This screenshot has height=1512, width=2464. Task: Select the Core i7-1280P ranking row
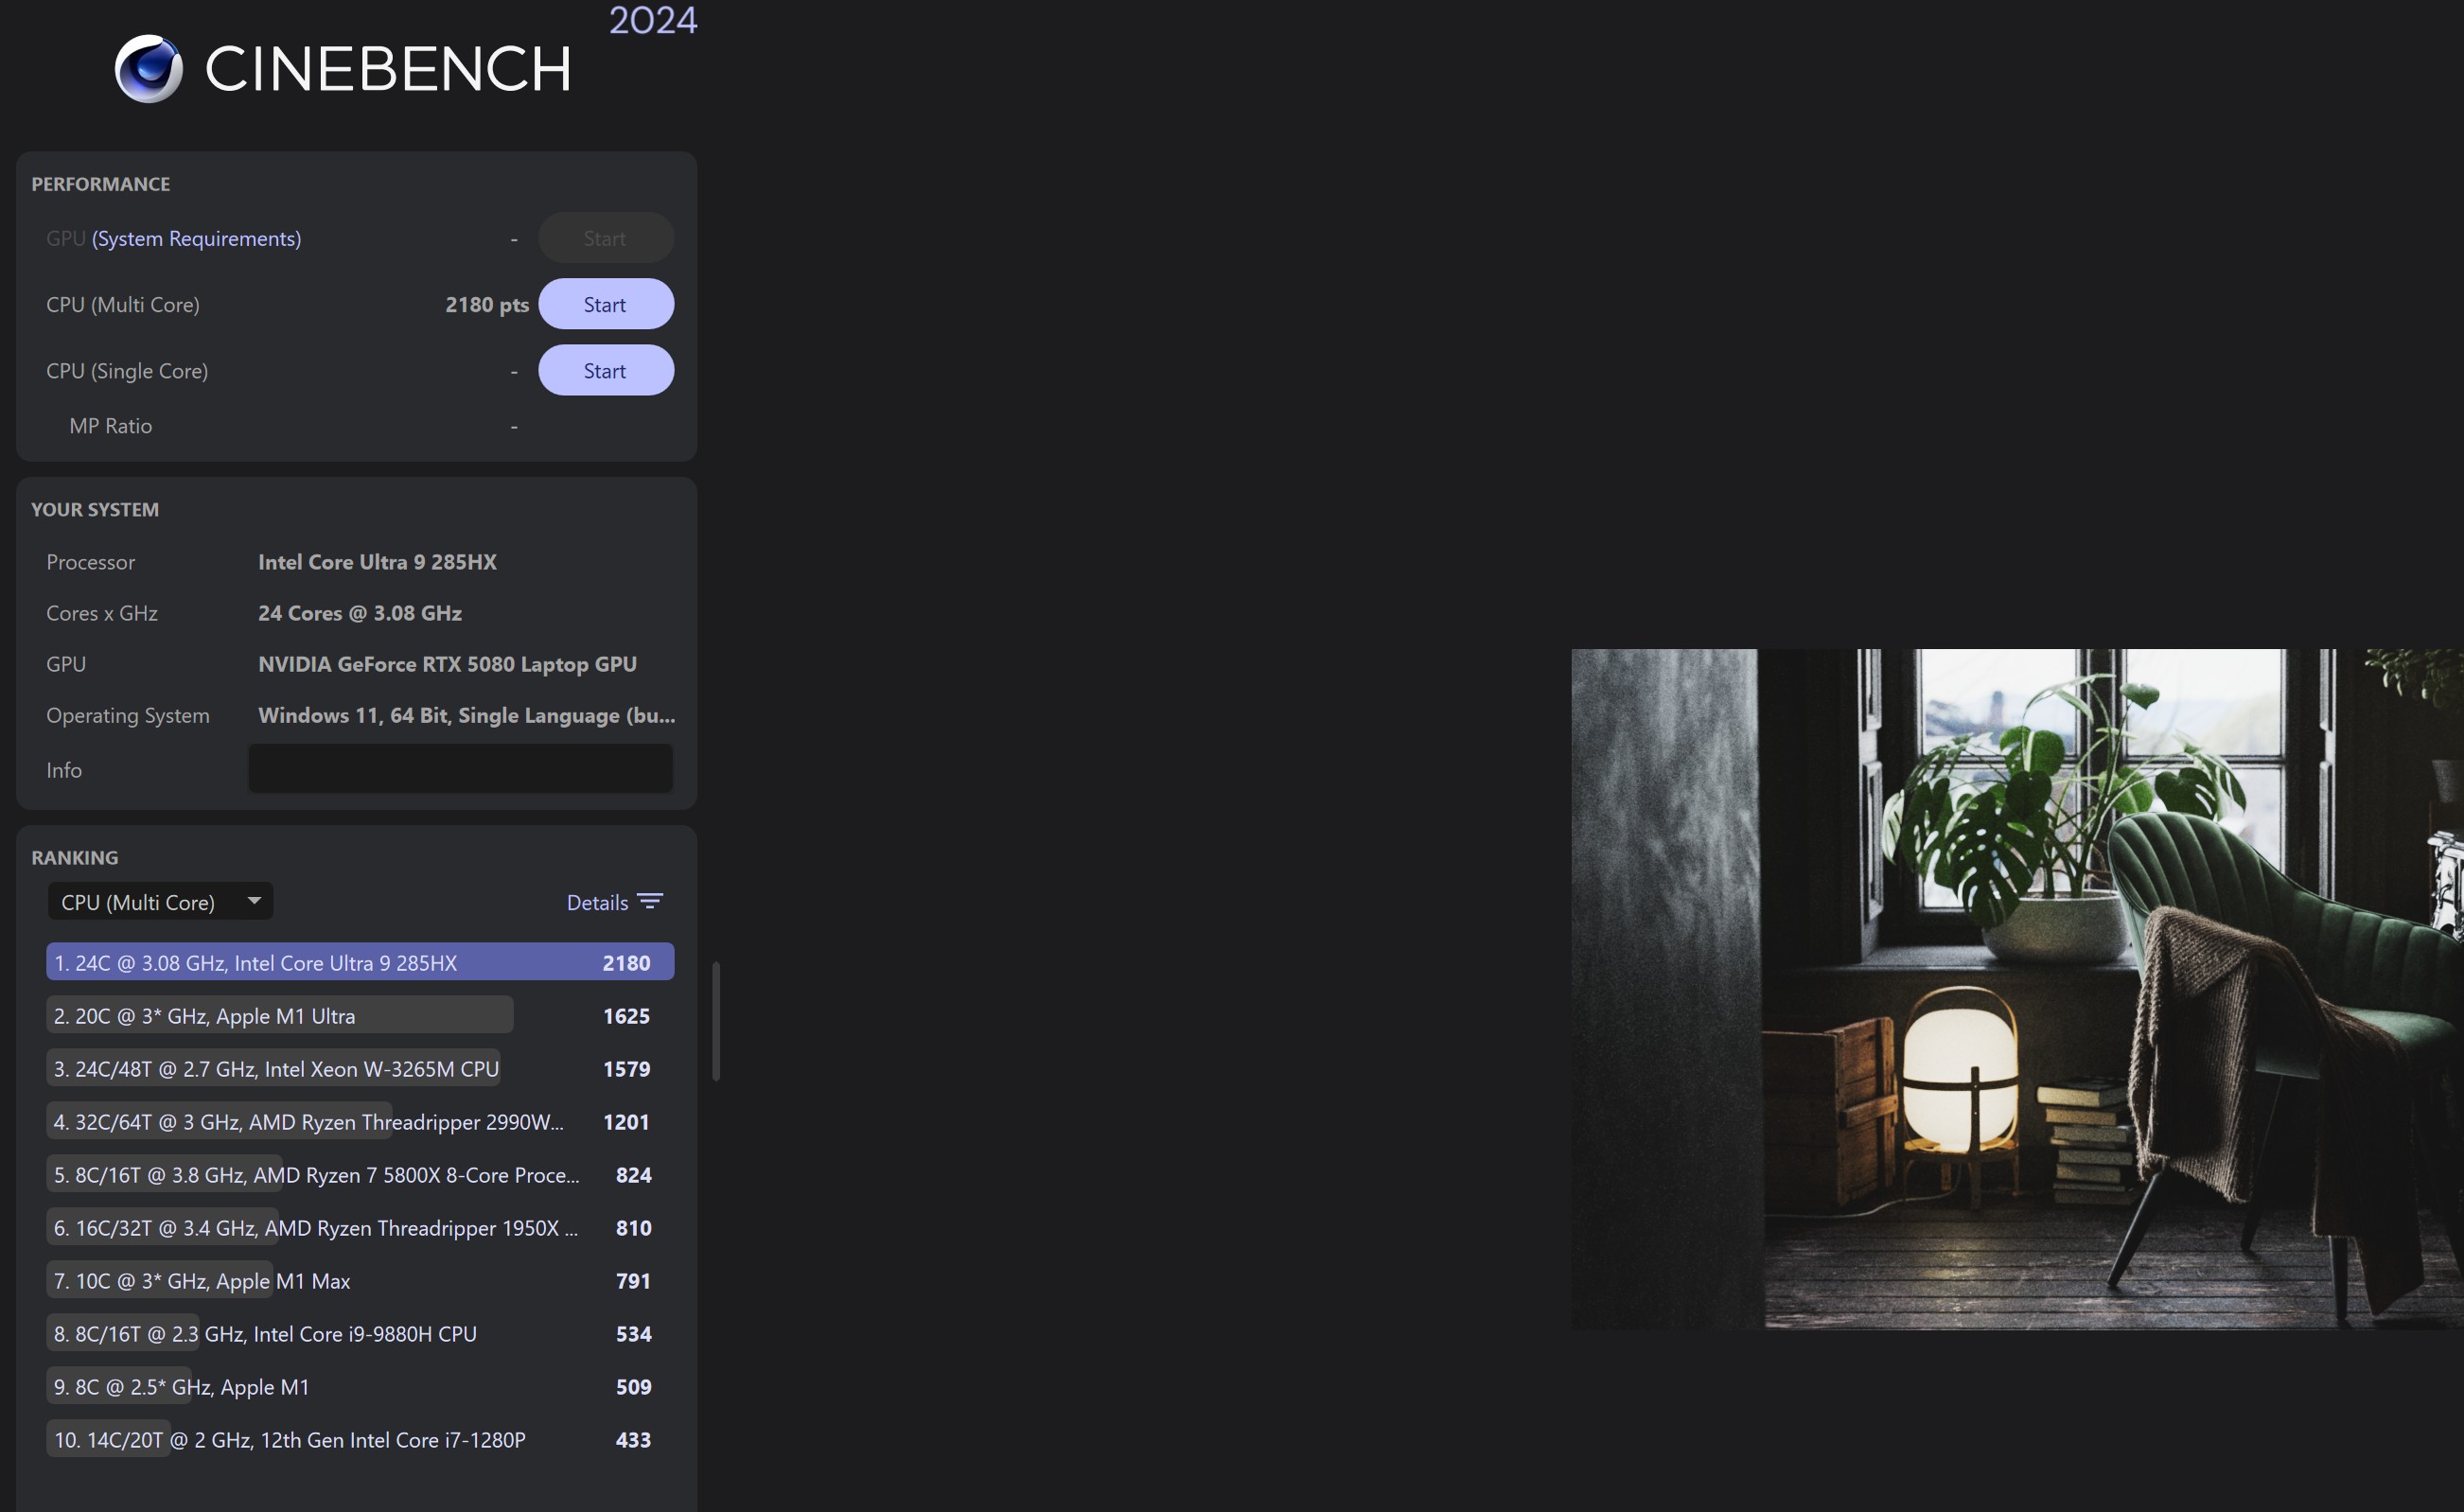point(289,1439)
